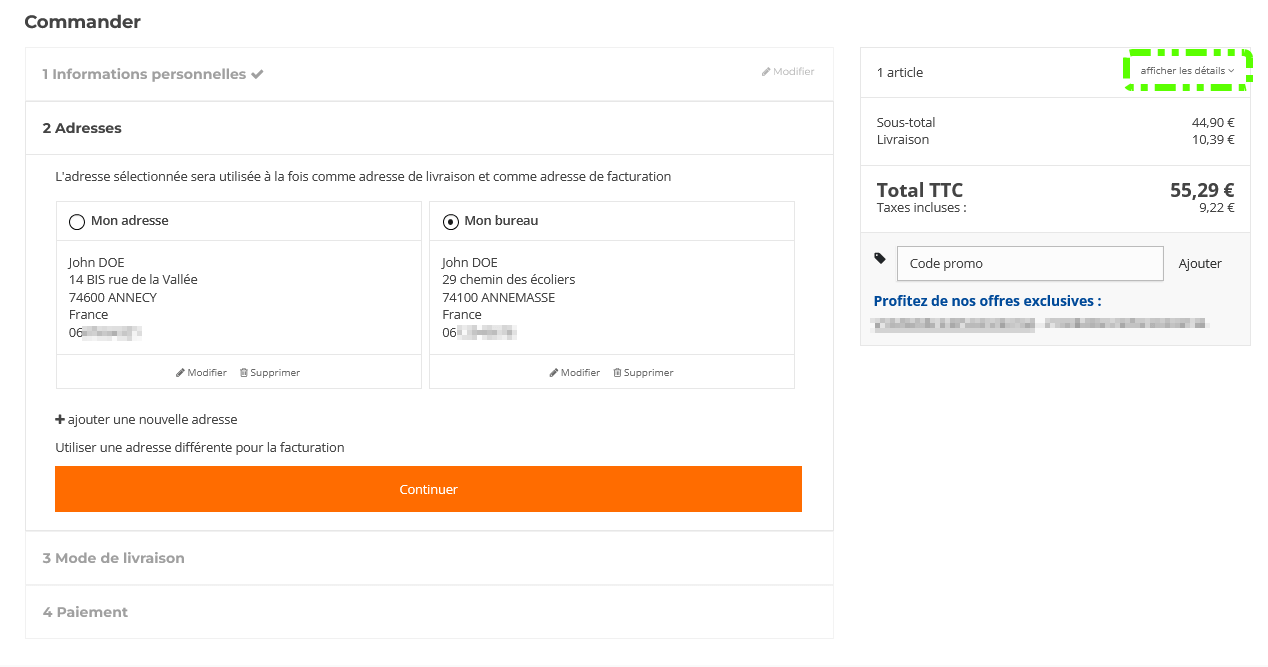The height and width of the screenshot is (667, 1268).
Task: Click into the Code promo field
Action: [1030, 264]
